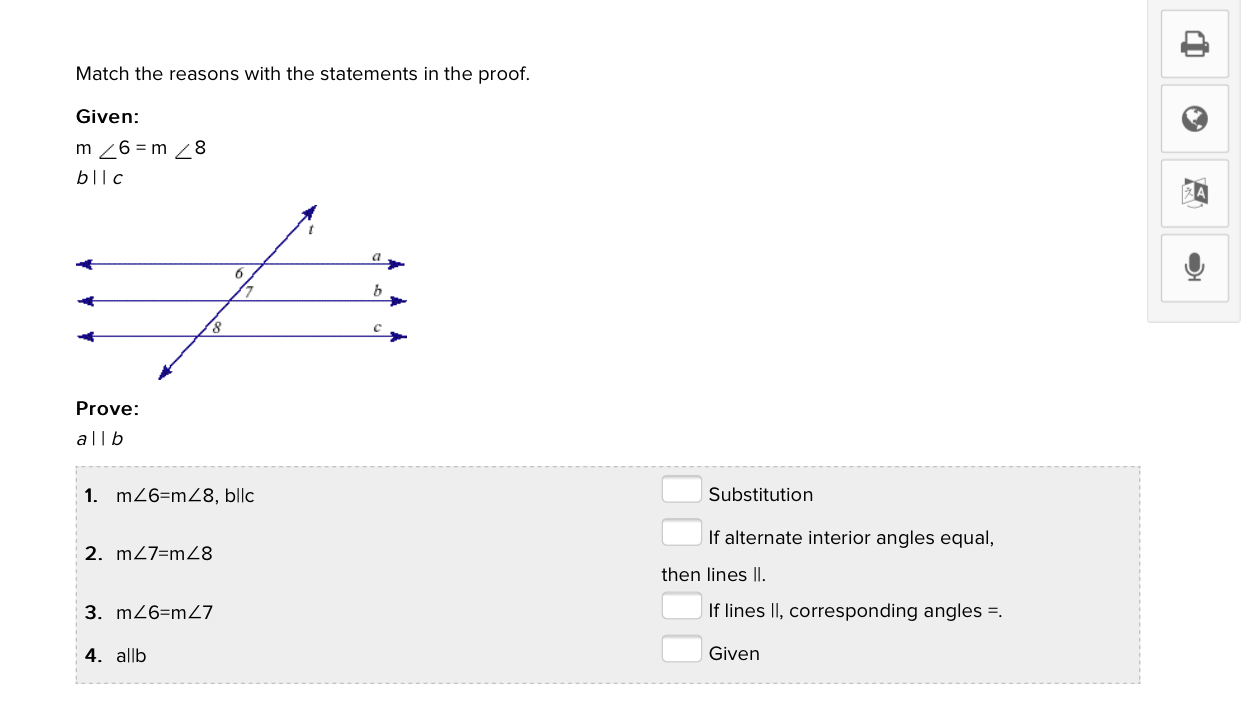Click the "Match the reasons" instruction text
Image resolution: width=1242 pixels, height=727 pixels.
coord(303,74)
